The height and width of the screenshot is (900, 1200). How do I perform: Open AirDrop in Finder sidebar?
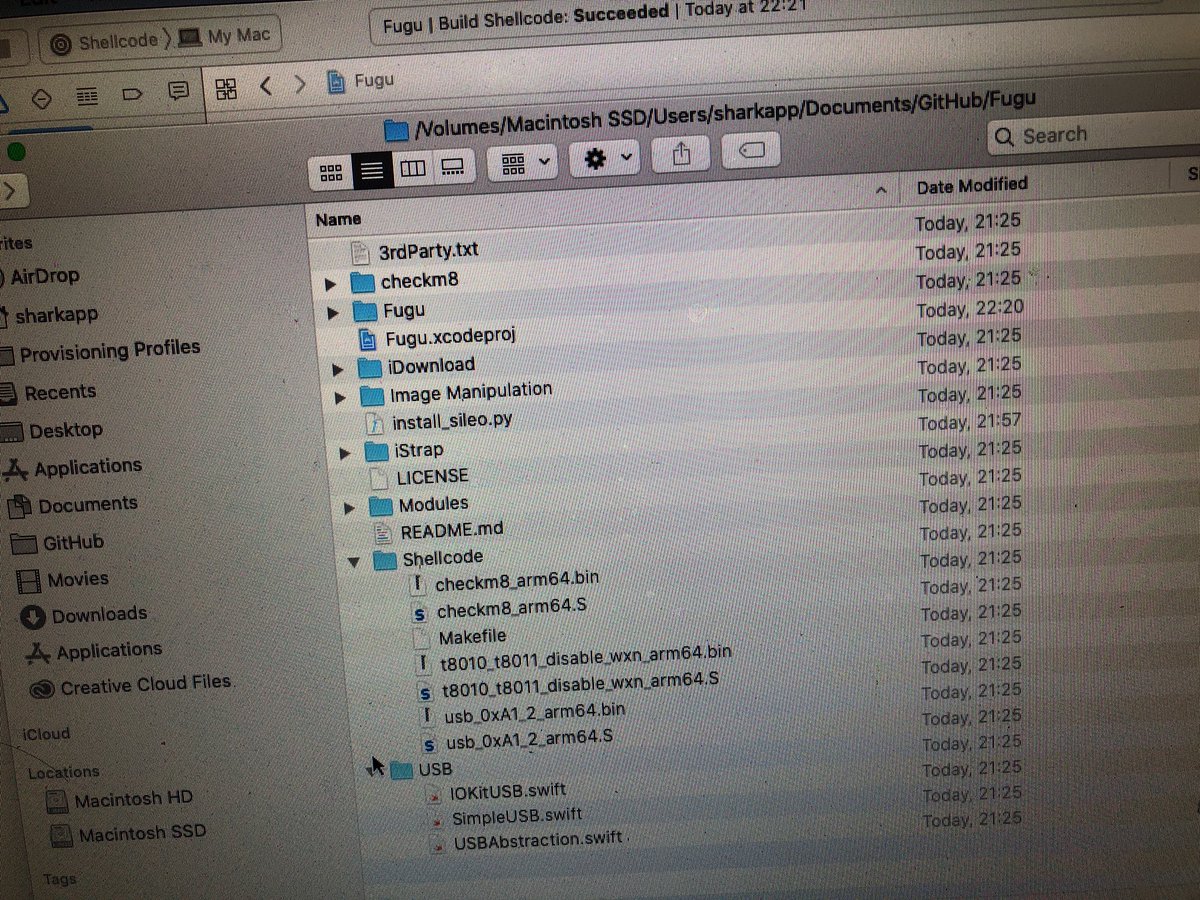[x=42, y=277]
